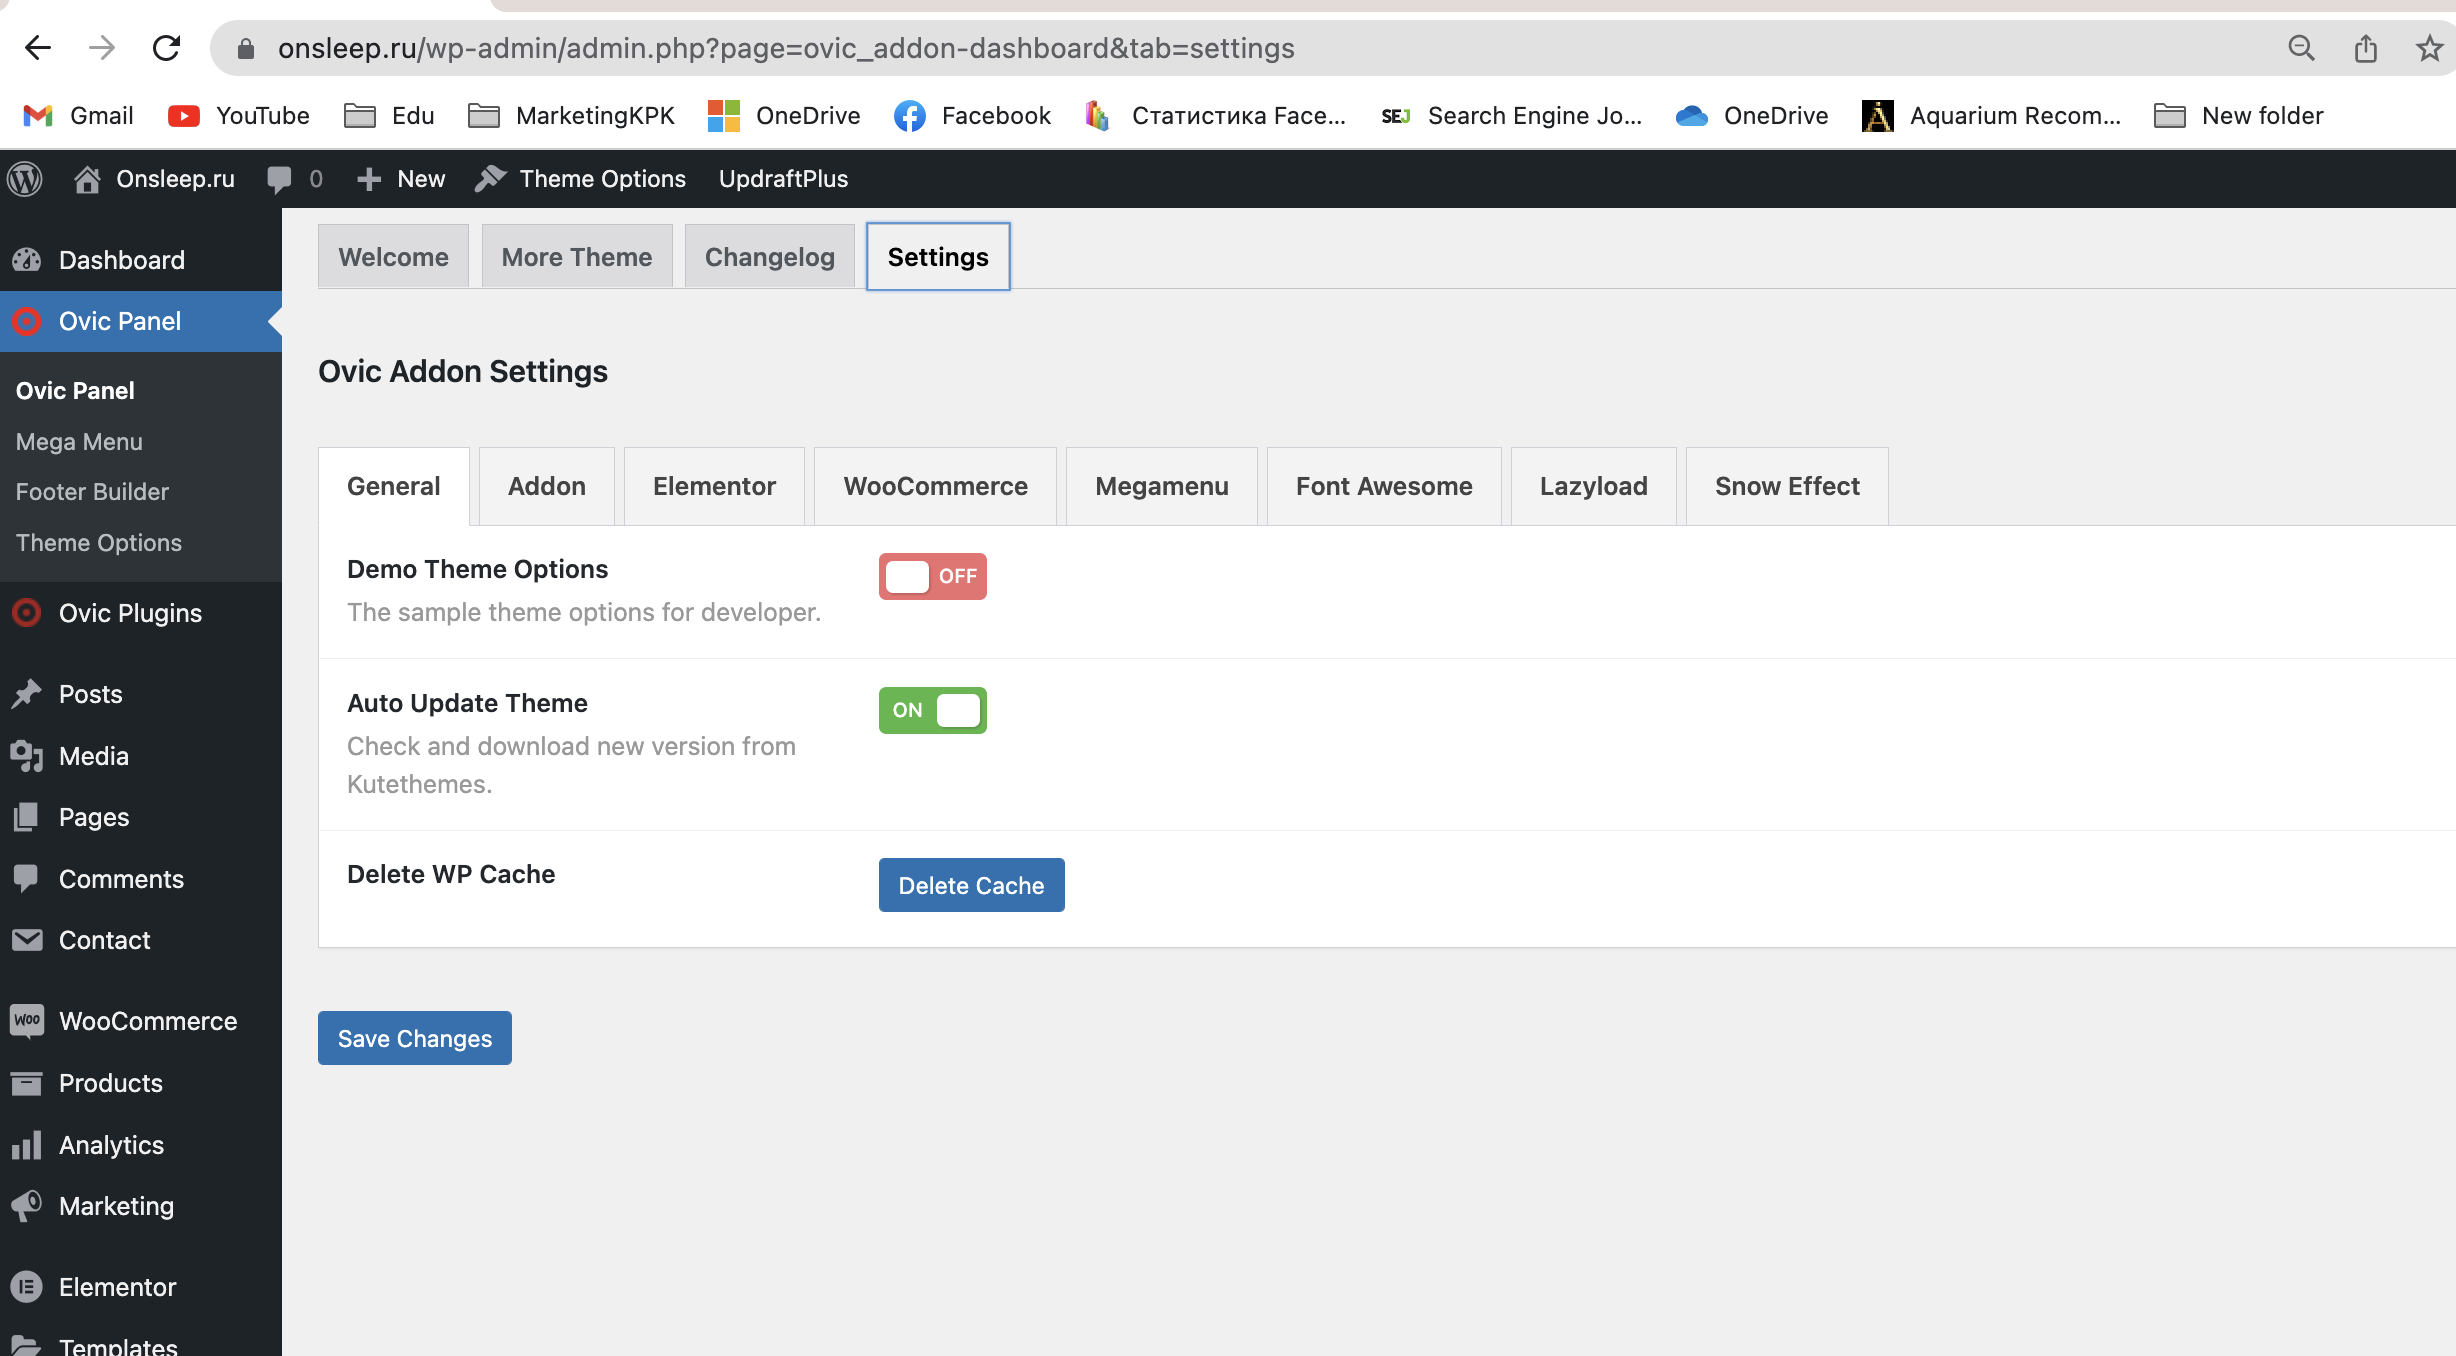Switch to the Elementor settings tab
The image size is (2456, 1356).
pos(715,486)
